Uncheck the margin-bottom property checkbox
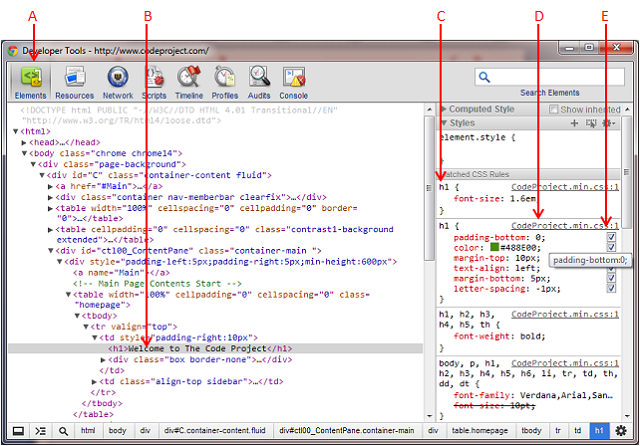 611,278
